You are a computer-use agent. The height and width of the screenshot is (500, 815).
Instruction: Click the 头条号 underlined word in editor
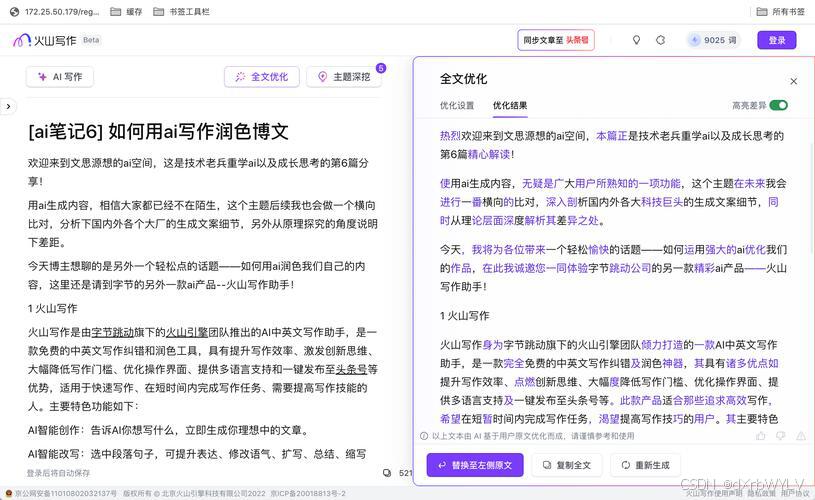(351, 370)
